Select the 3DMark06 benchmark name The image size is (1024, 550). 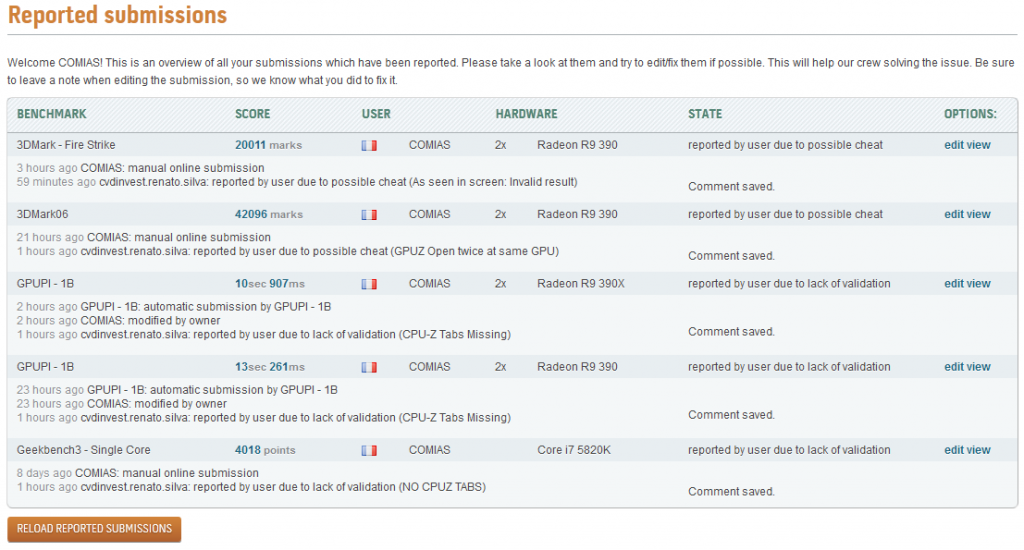point(42,214)
